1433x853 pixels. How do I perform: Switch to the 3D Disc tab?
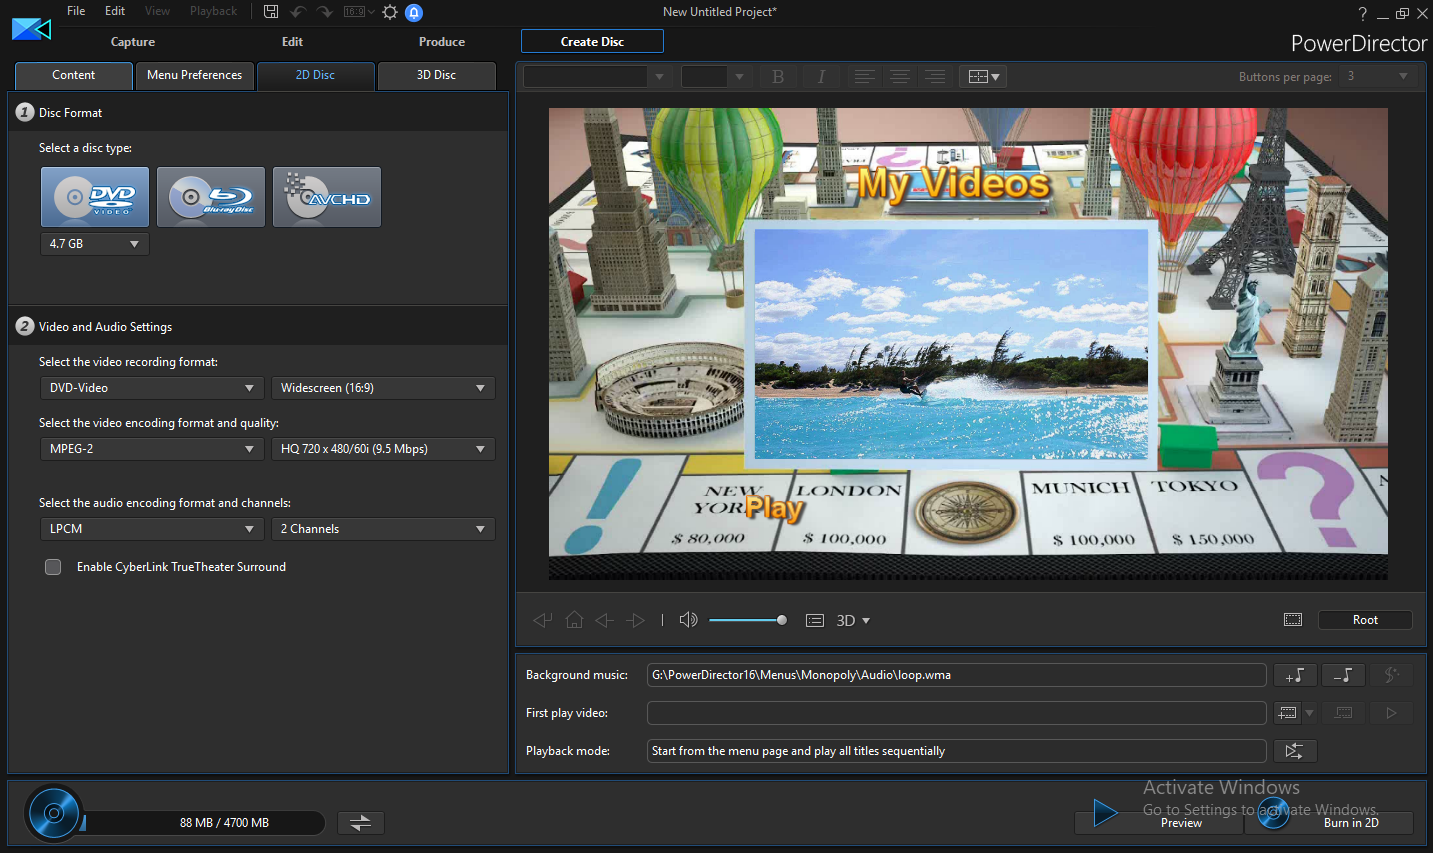point(437,76)
